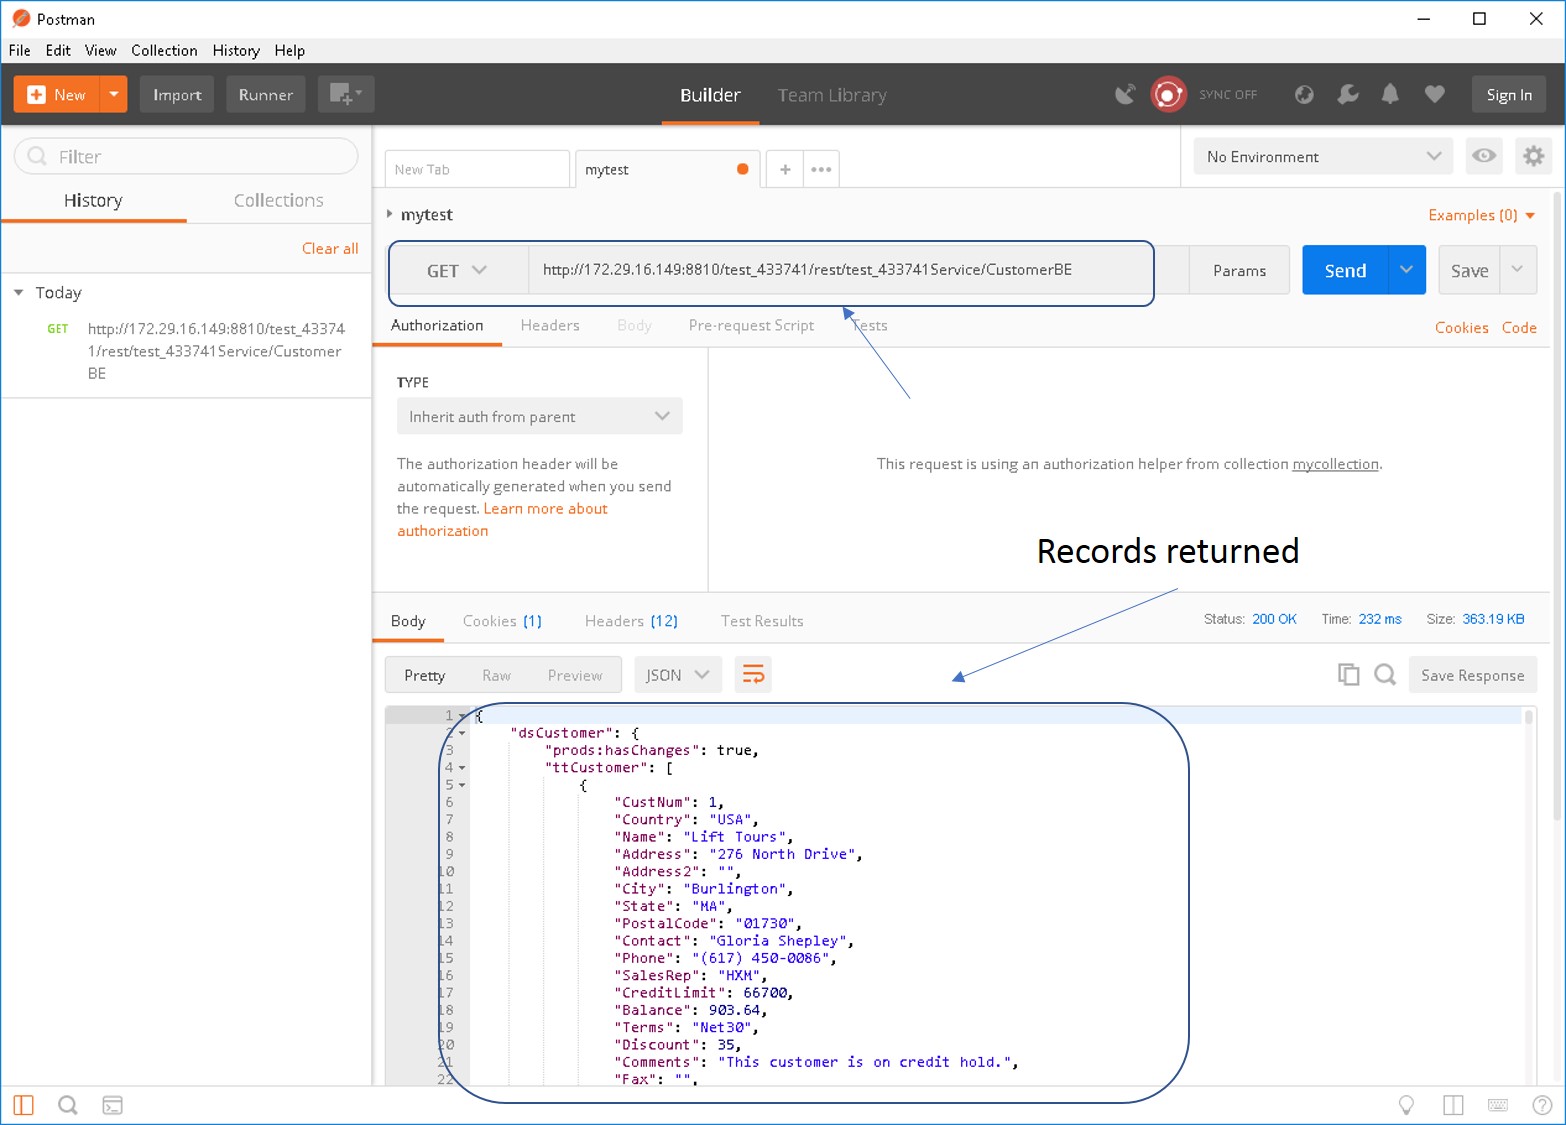Switch response view to Preview
The height and width of the screenshot is (1125, 1566).
(x=575, y=675)
